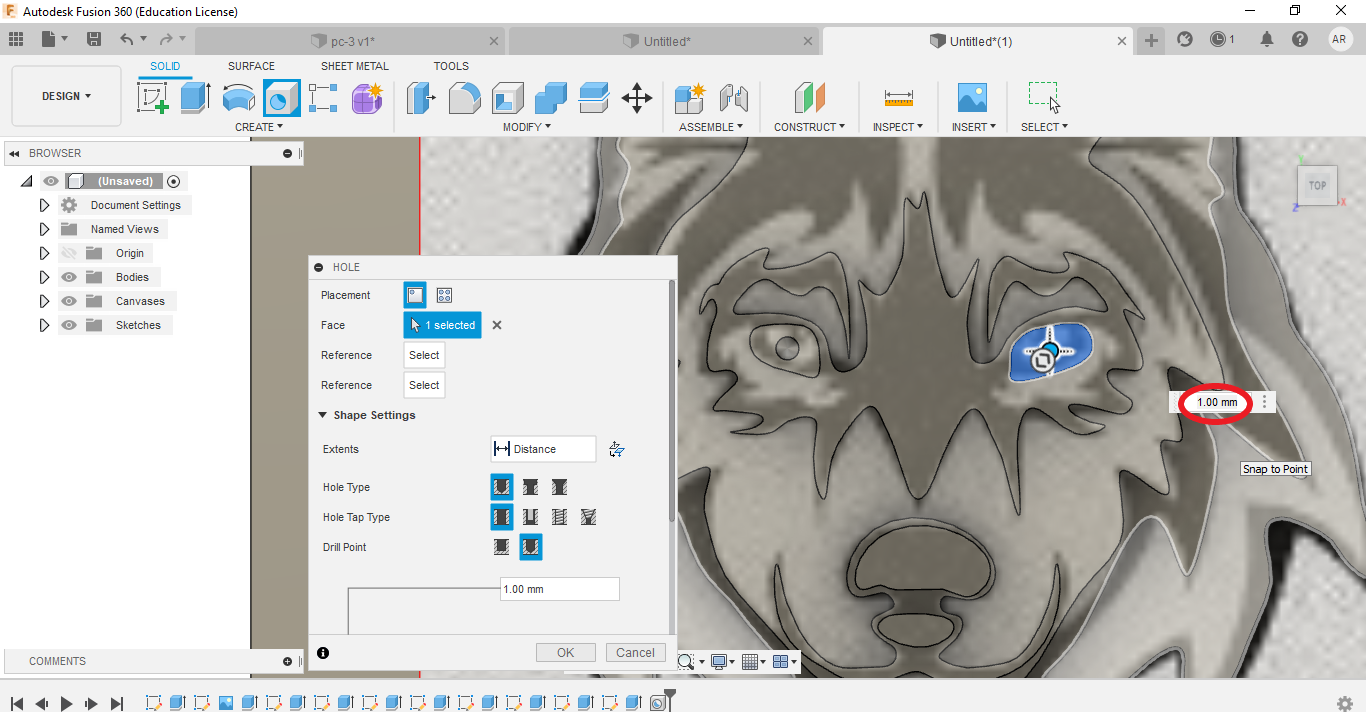Toggle visibility of Sketches folder
Image resolution: width=1366 pixels, height=712 pixels.
(x=69, y=325)
